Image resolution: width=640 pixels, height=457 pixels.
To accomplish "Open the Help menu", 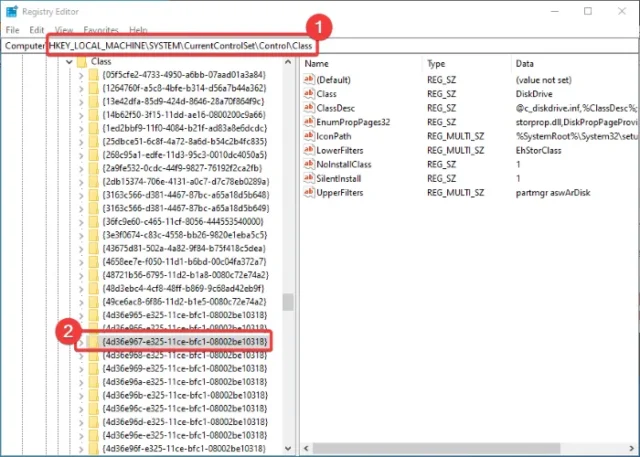I will (x=138, y=30).
